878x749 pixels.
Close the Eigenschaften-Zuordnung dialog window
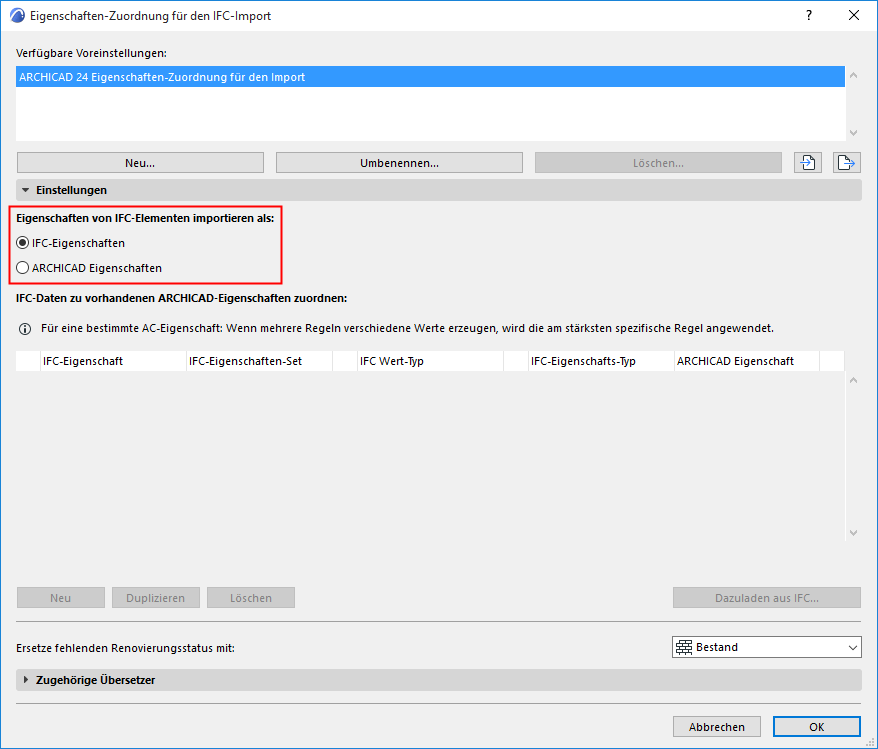point(853,15)
